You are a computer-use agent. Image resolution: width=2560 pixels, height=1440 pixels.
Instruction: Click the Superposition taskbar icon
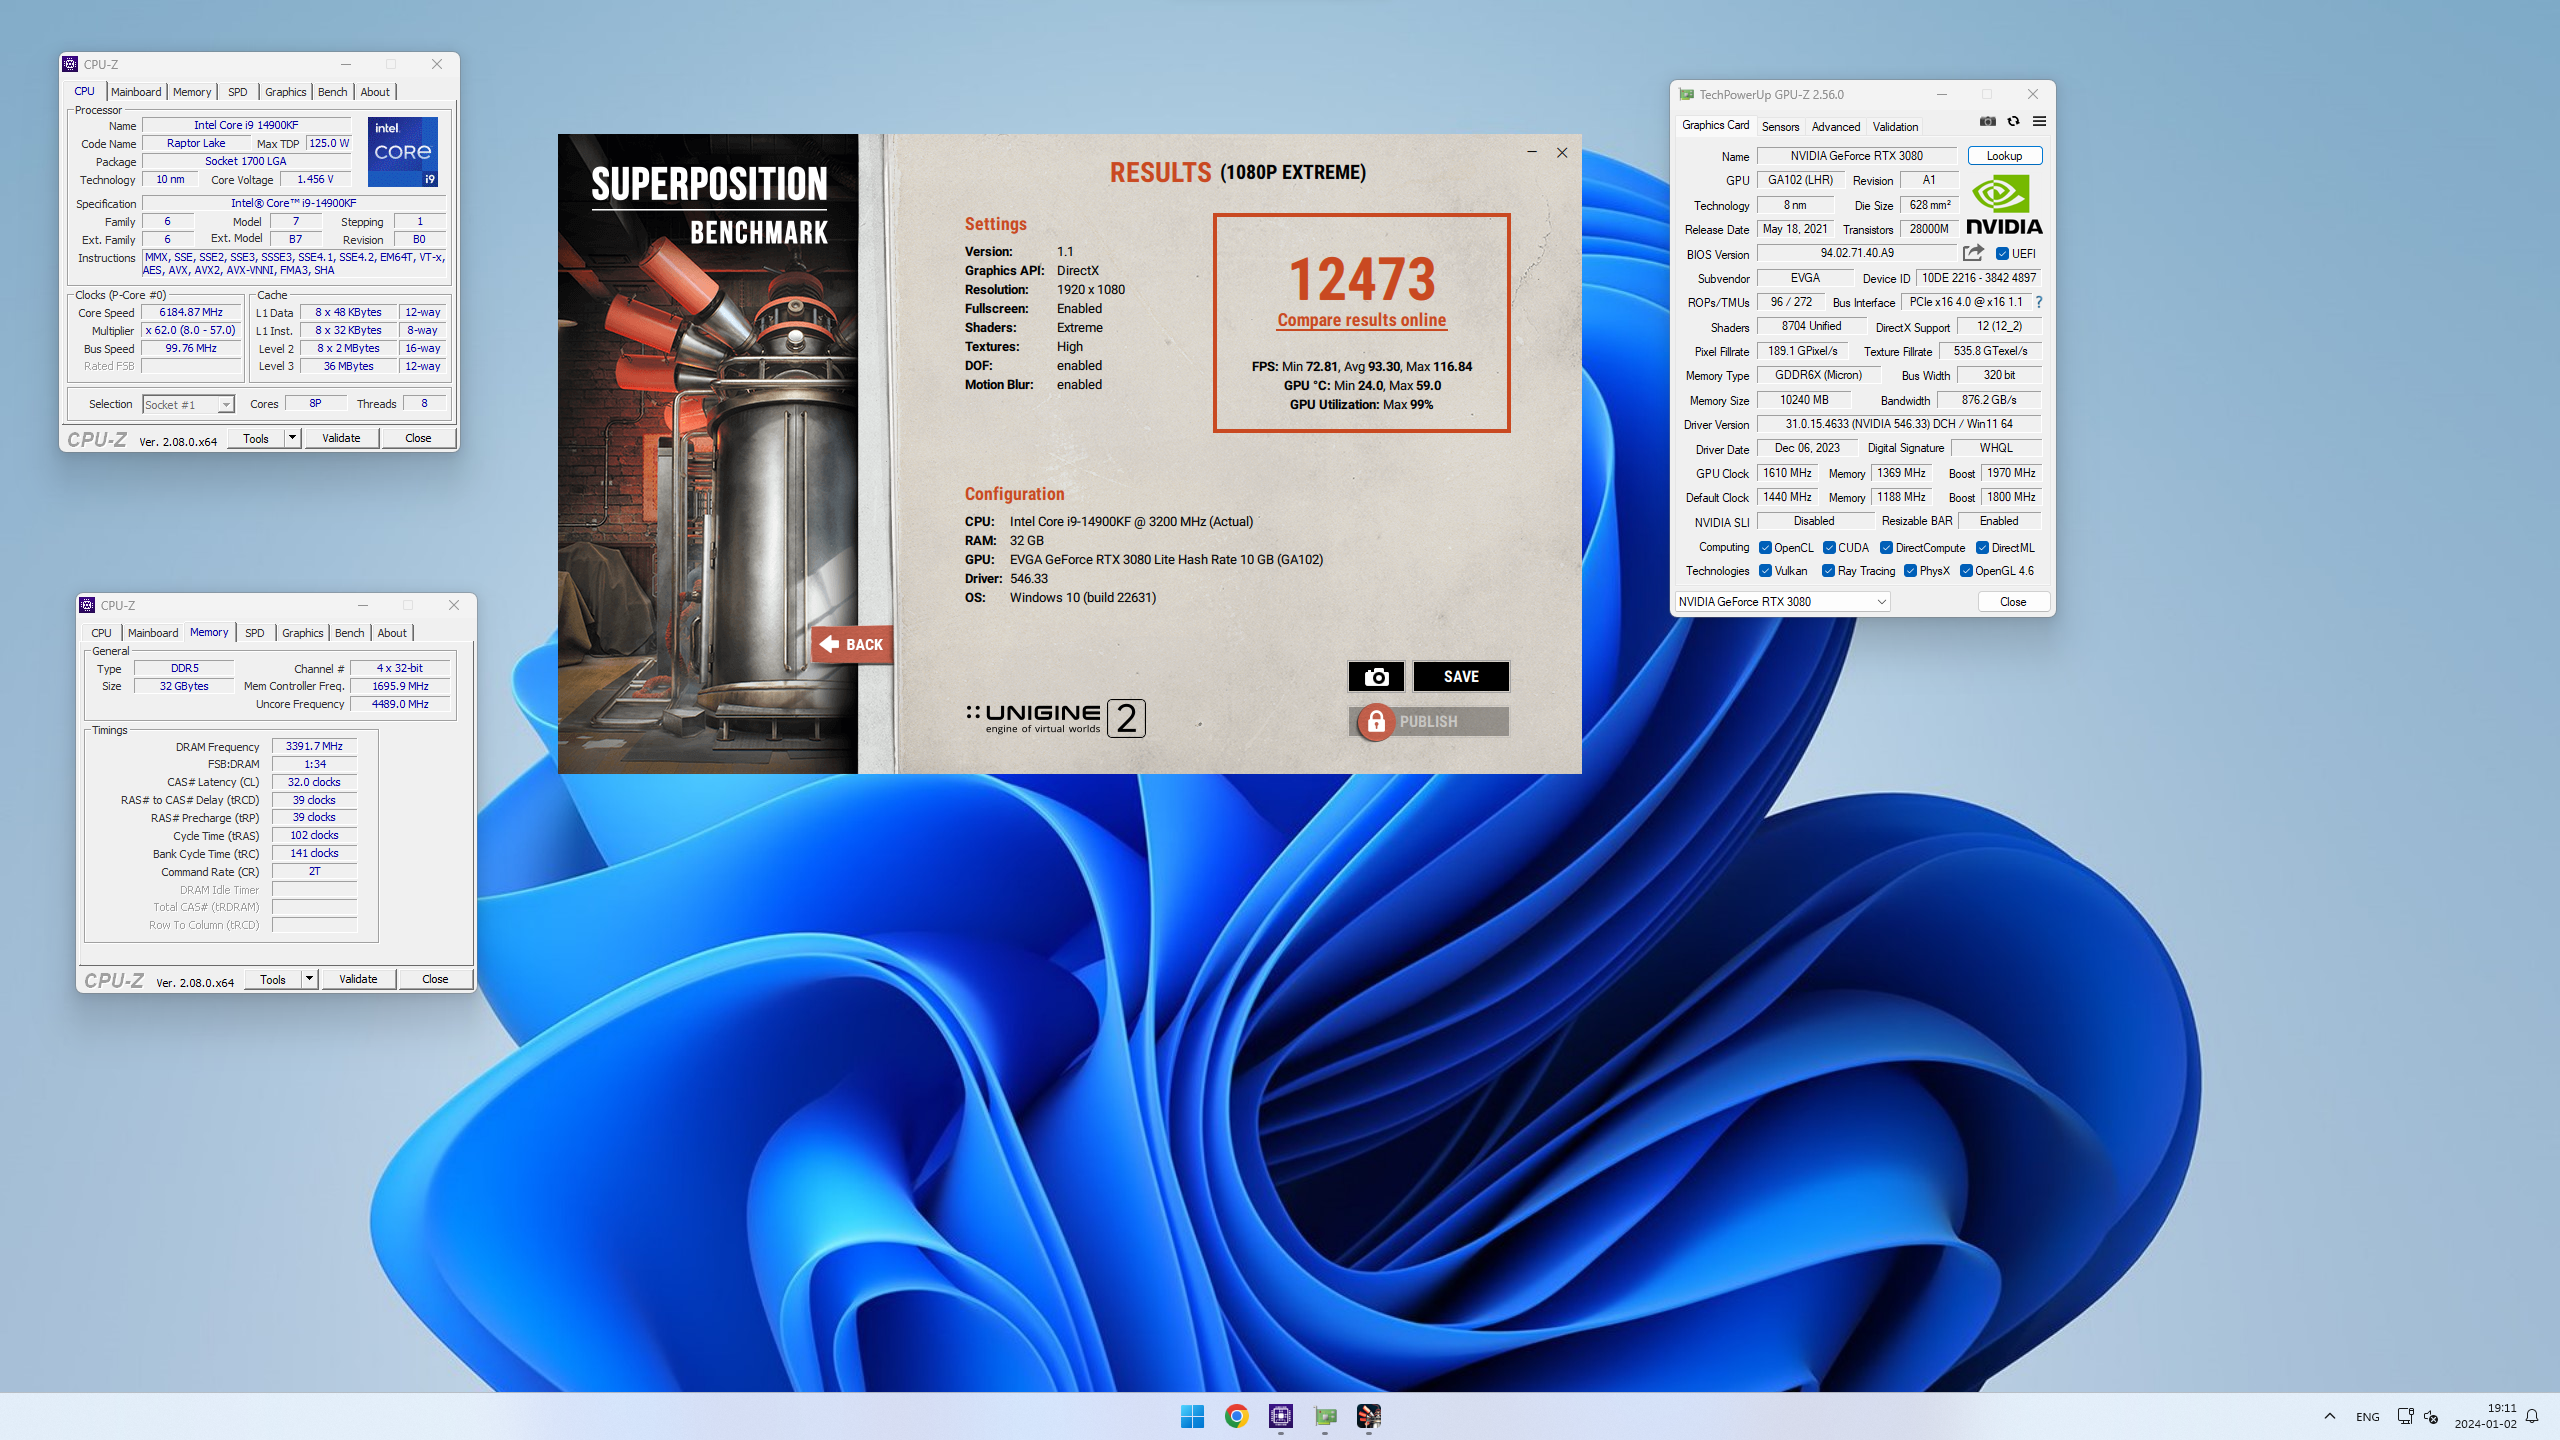pos(1369,1416)
